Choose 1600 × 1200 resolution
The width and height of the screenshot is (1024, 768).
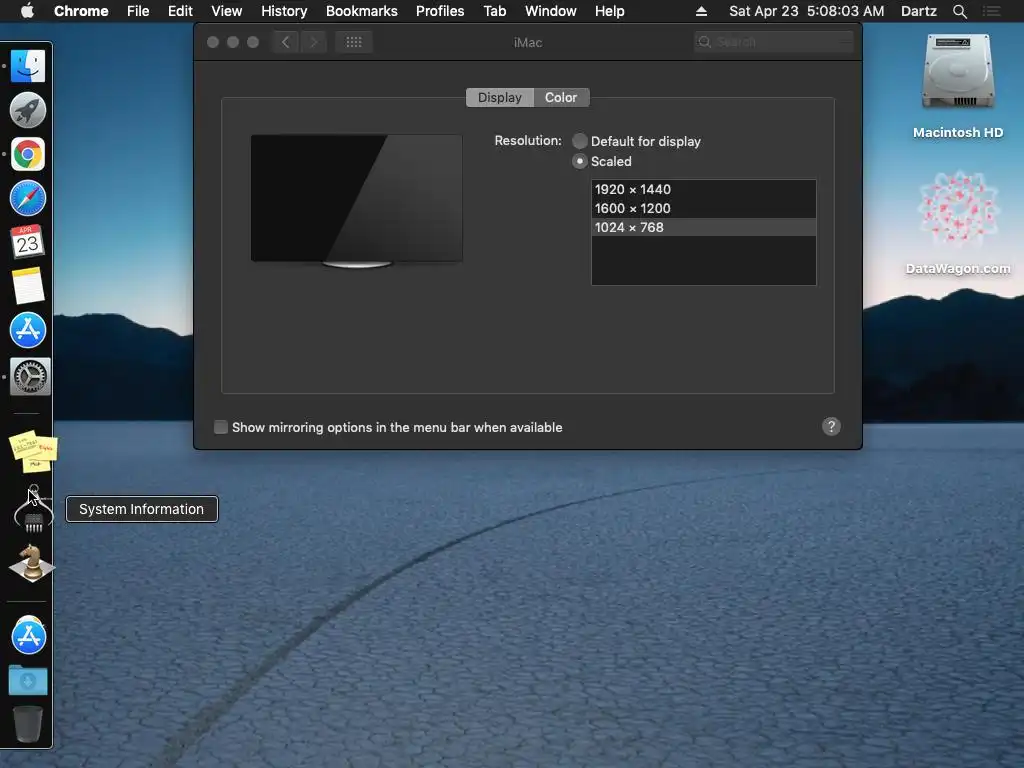(703, 208)
